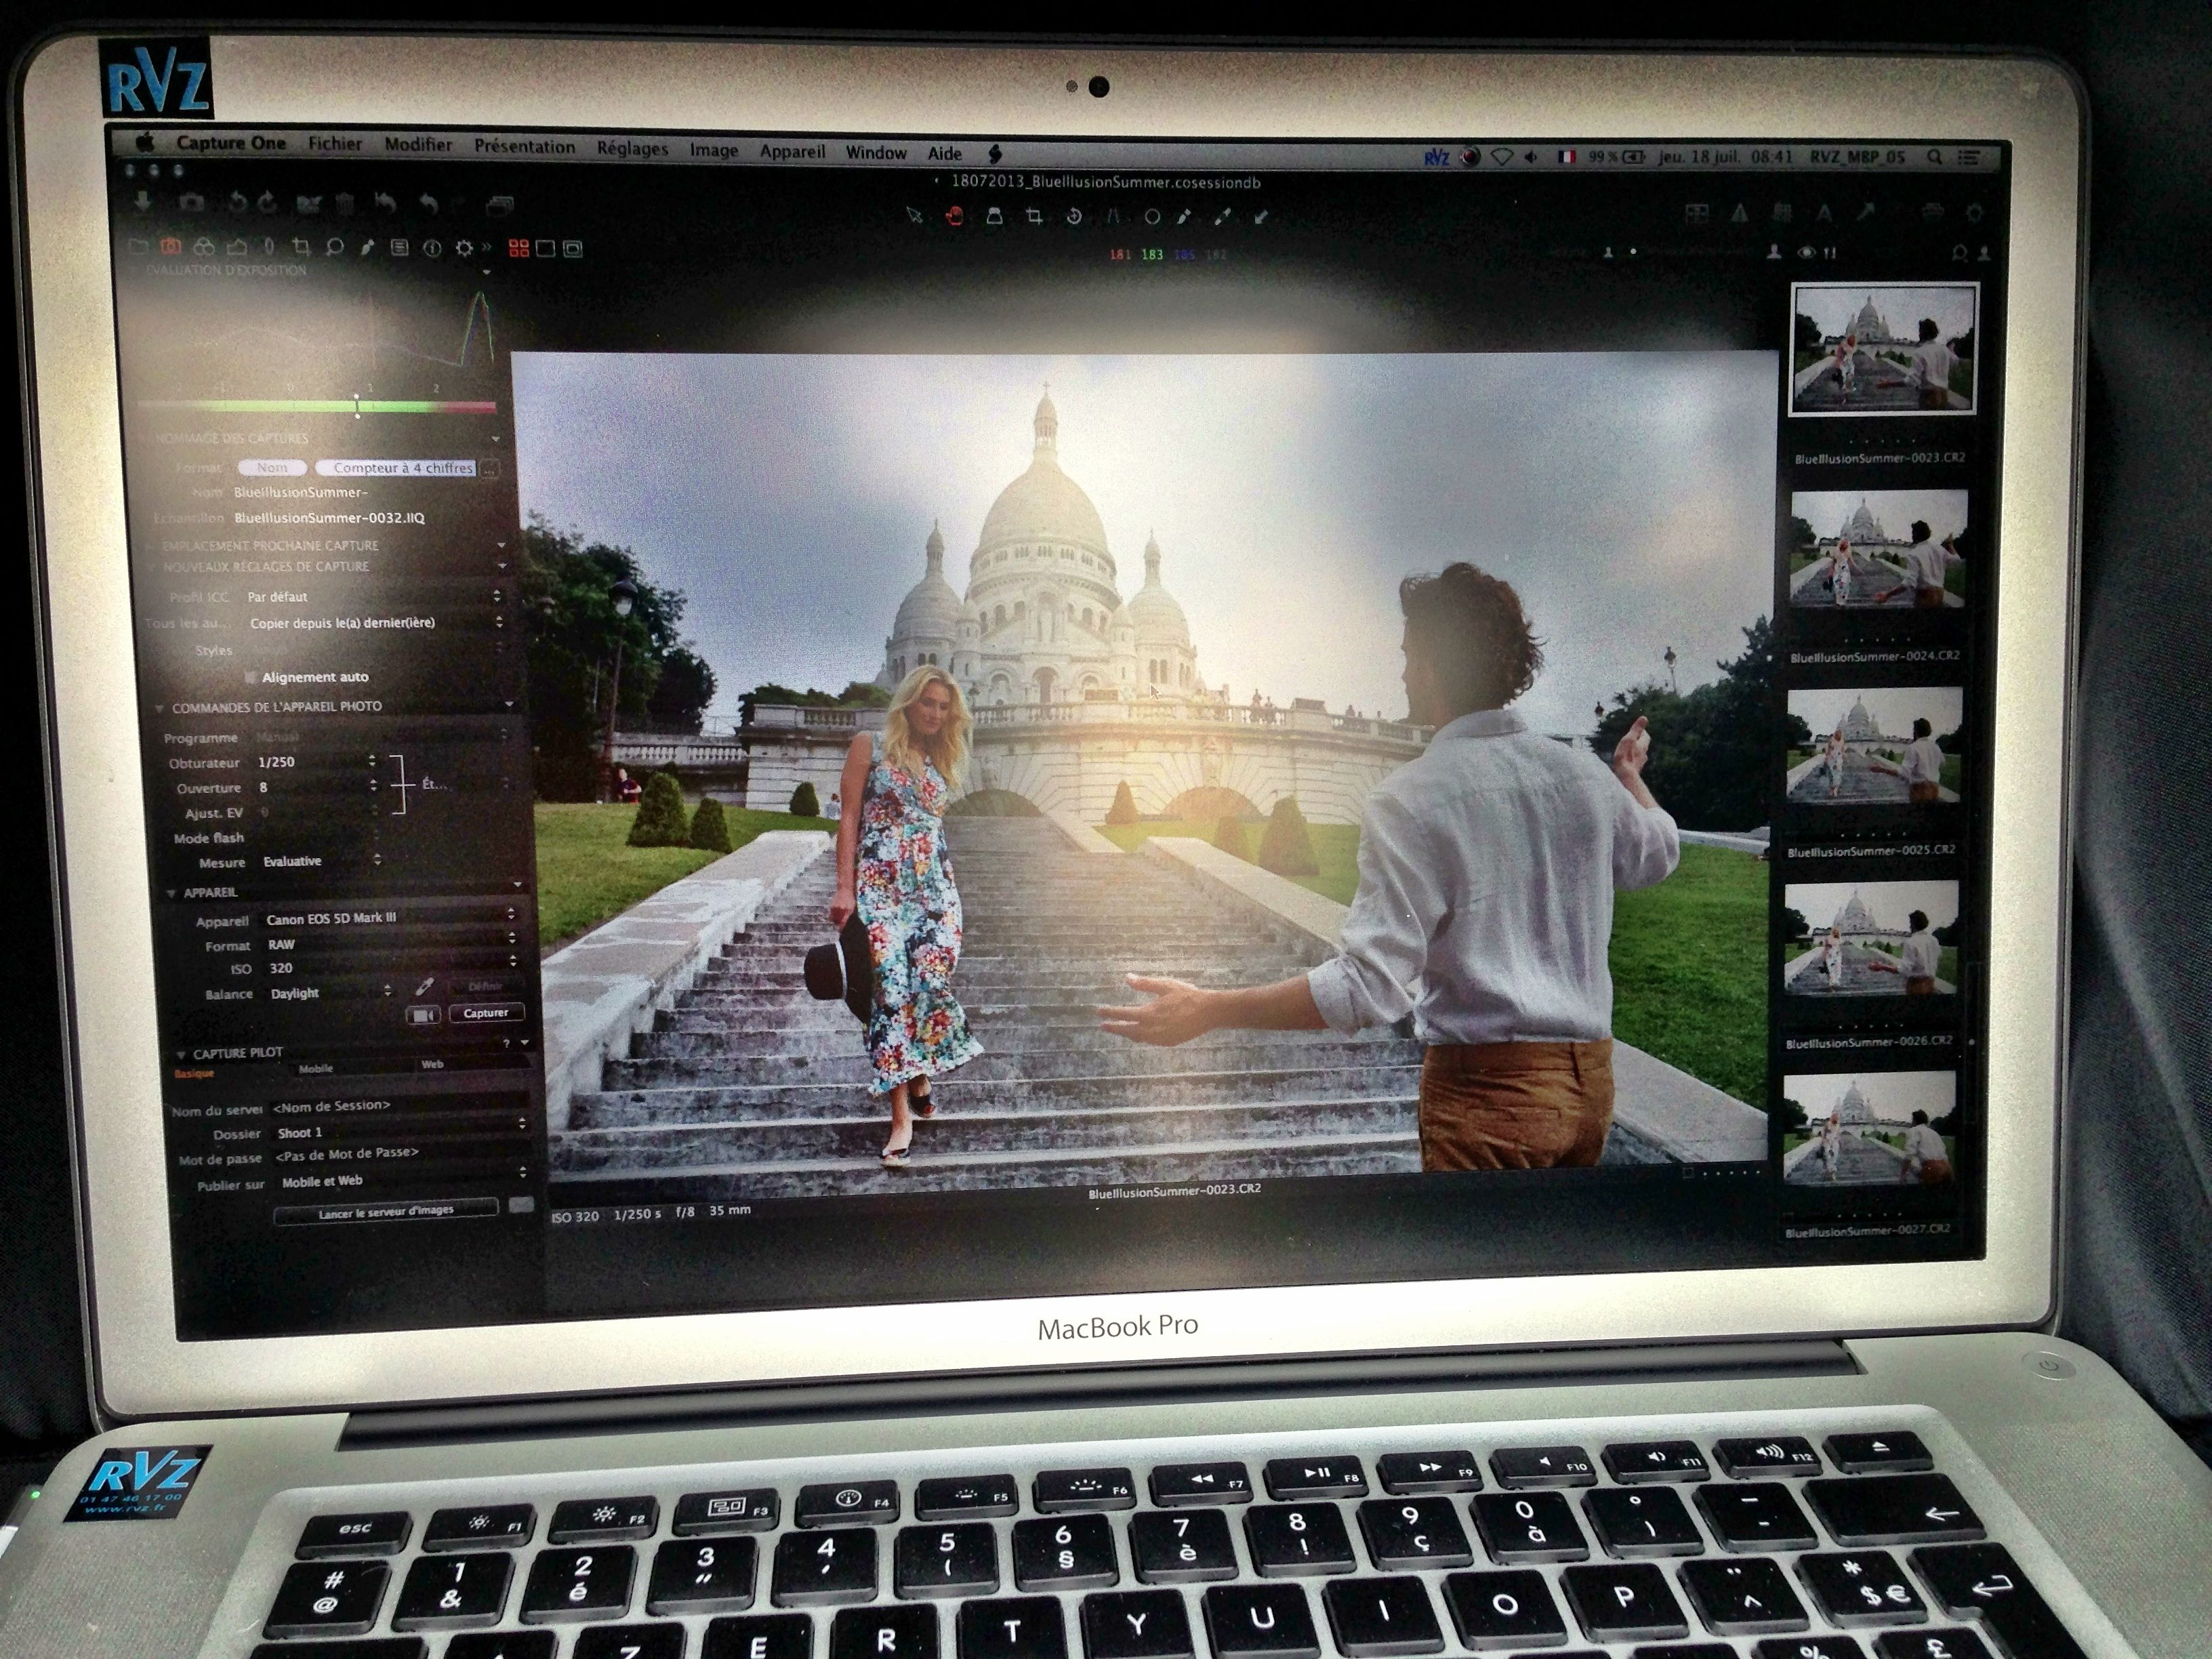Image resolution: width=2212 pixels, height=1659 pixels.
Task: Open the Batch gear tool tab
Action: tap(465, 248)
